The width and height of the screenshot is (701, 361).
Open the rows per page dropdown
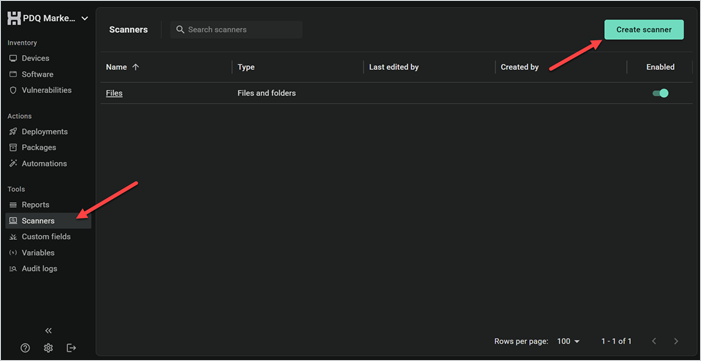pyautogui.click(x=568, y=341)
